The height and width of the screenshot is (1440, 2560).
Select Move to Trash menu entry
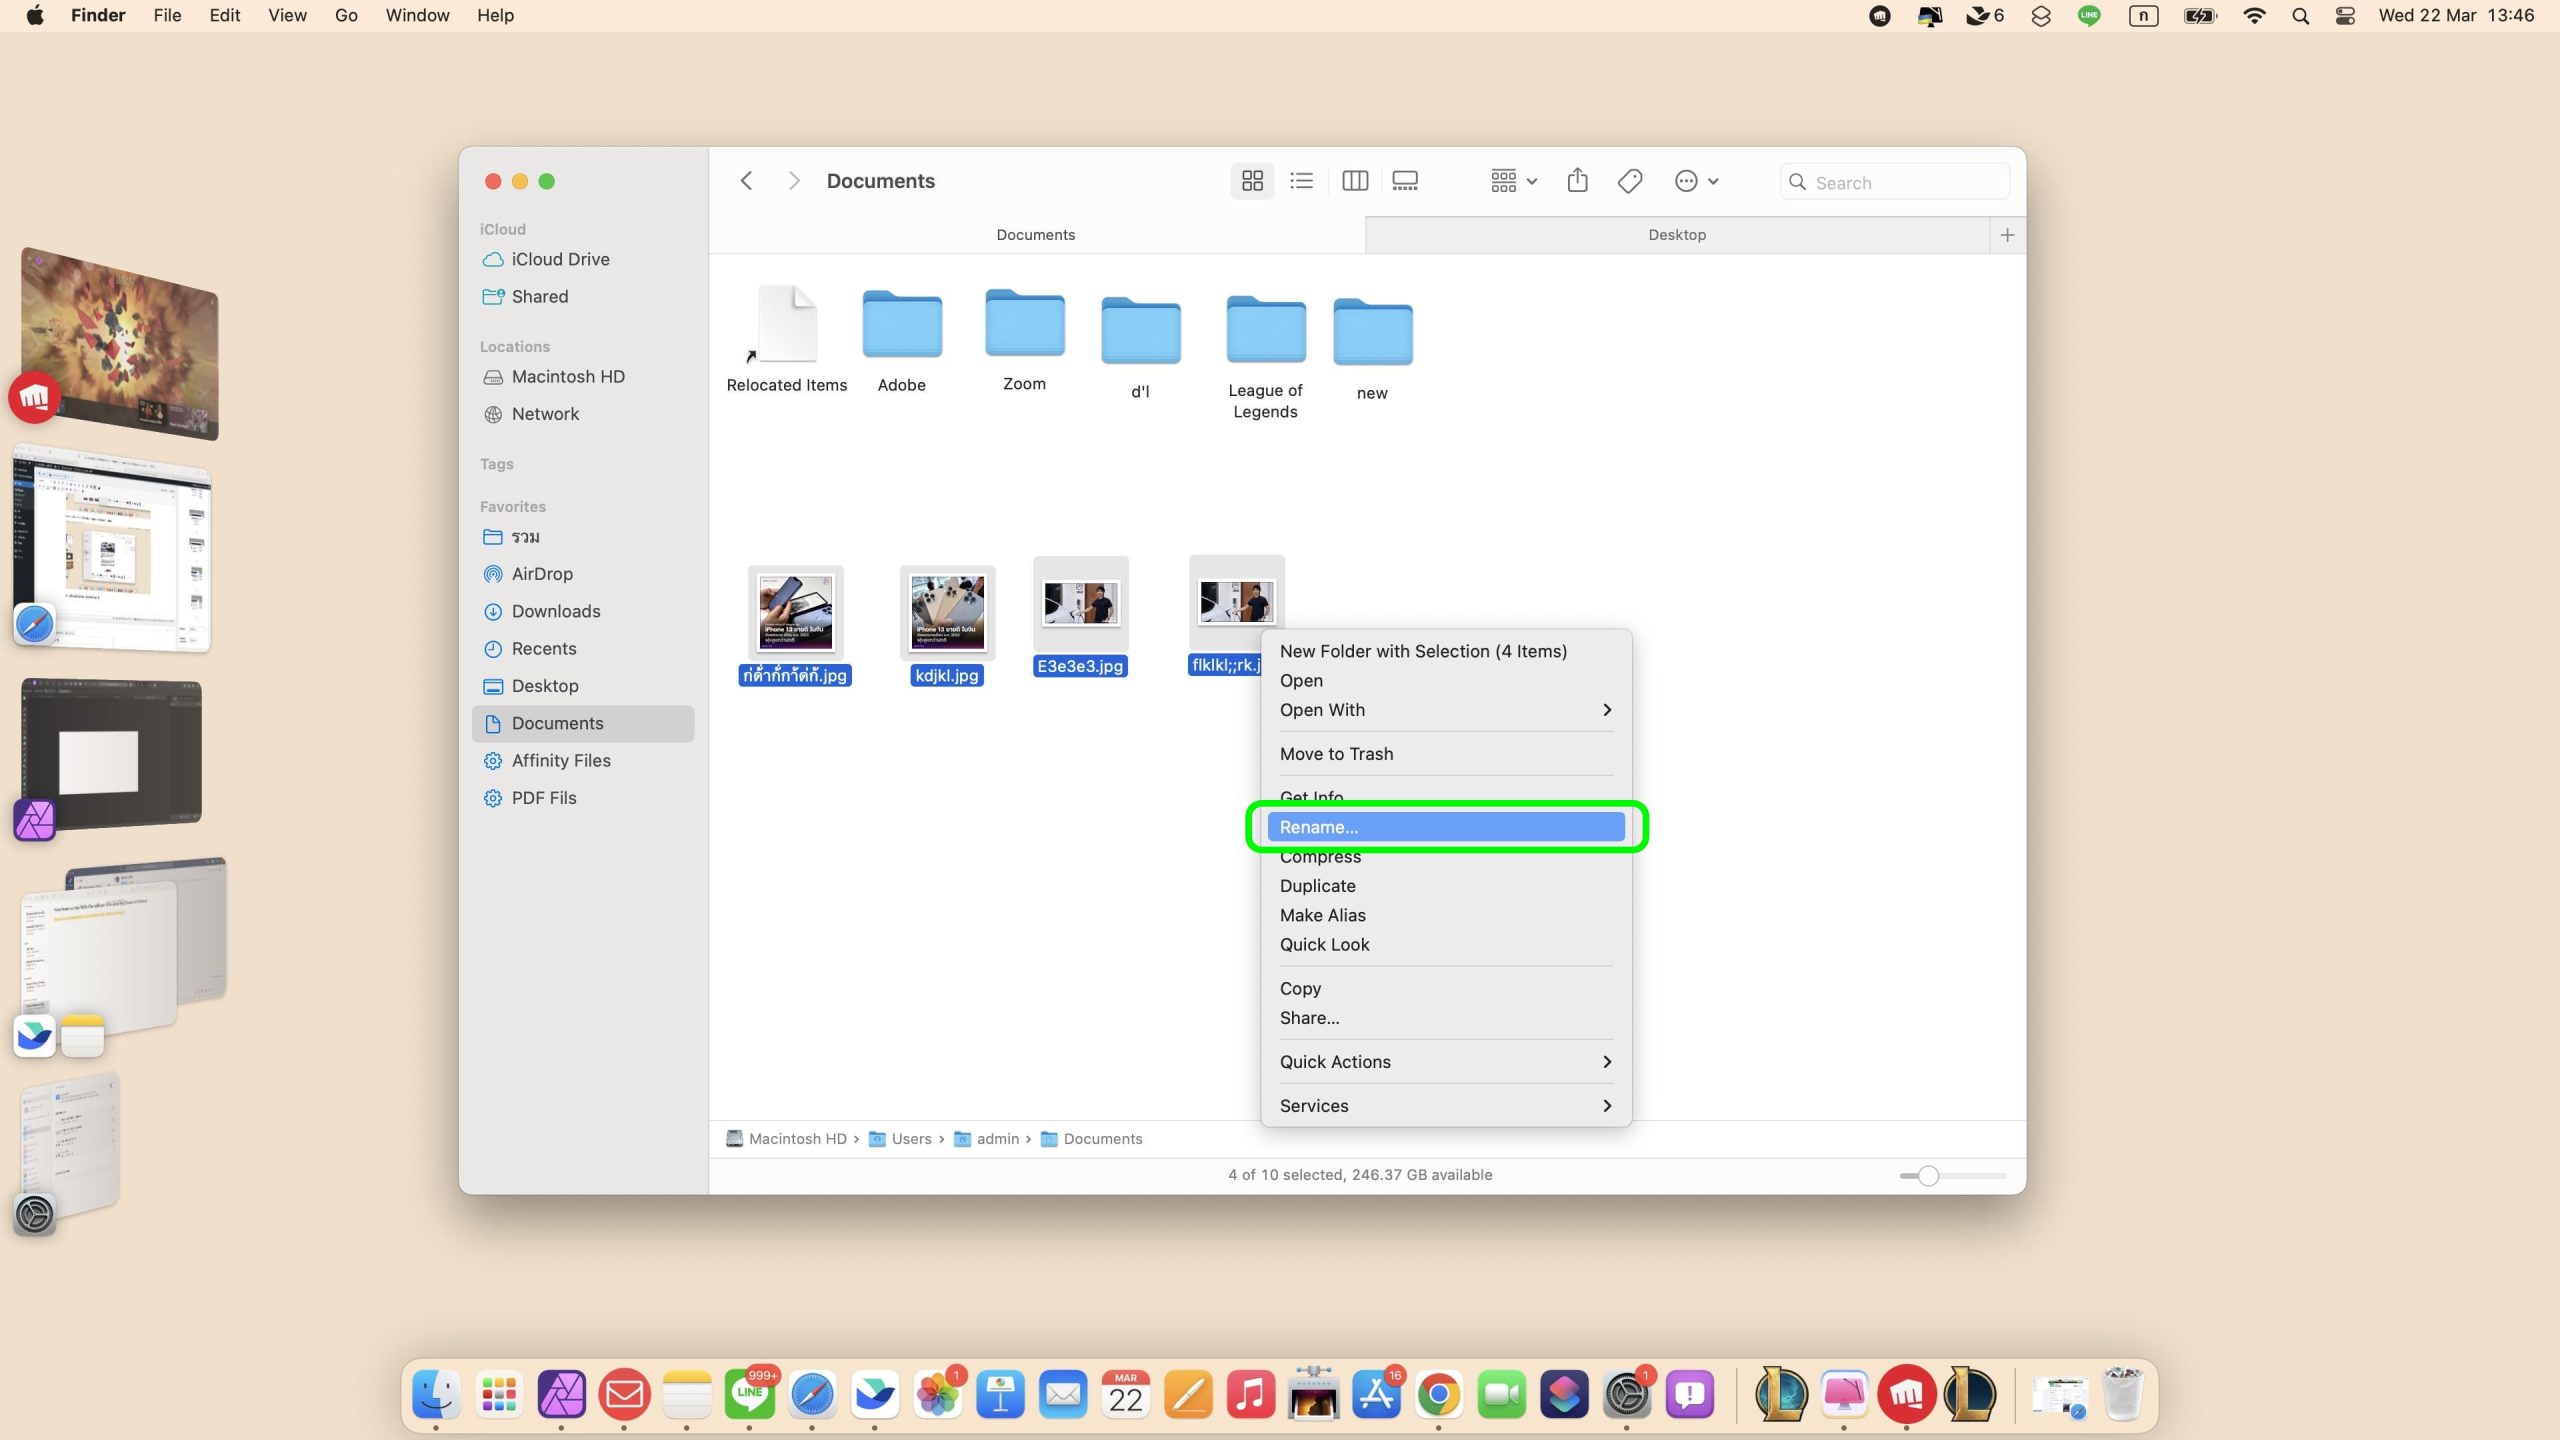tap(1336, 754)
